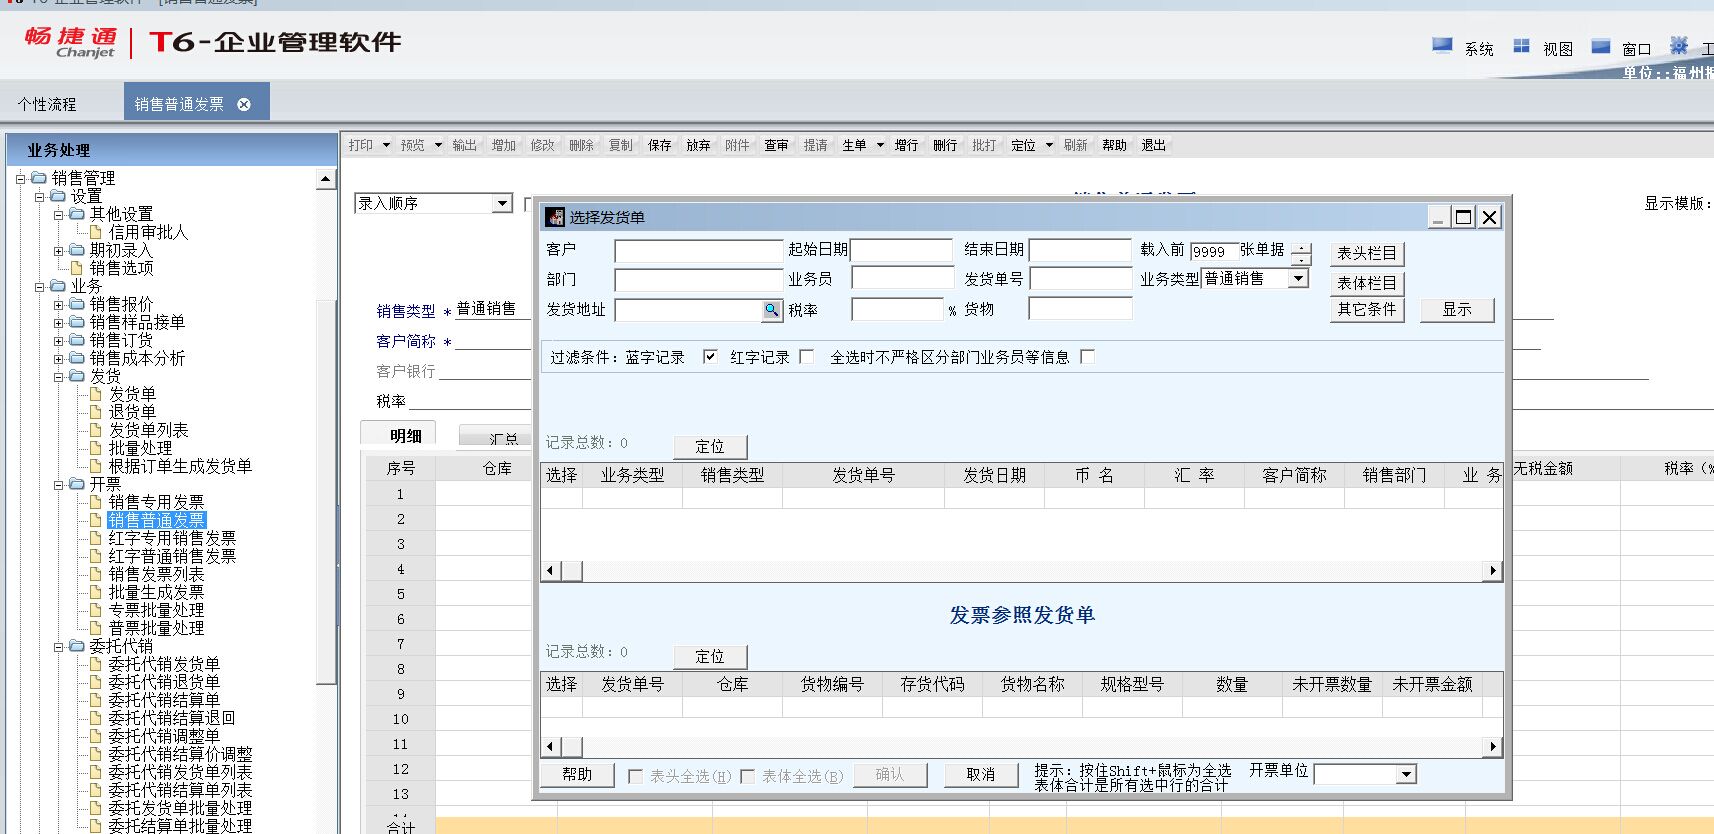This screenshot has height=834, width=1714.
Task: Click the 表头栏目 button
Action: (x=1366, y=253)
